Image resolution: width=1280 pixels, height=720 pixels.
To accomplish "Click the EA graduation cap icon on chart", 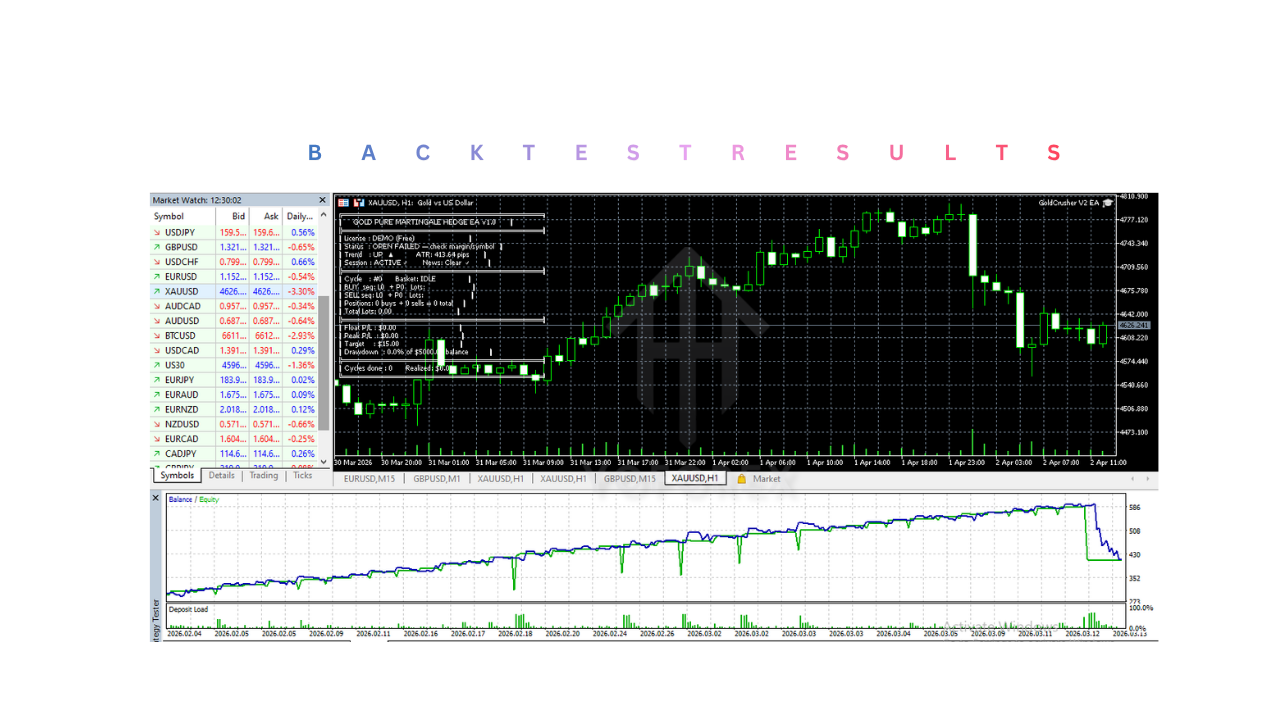I will (x=1108, y=203).
